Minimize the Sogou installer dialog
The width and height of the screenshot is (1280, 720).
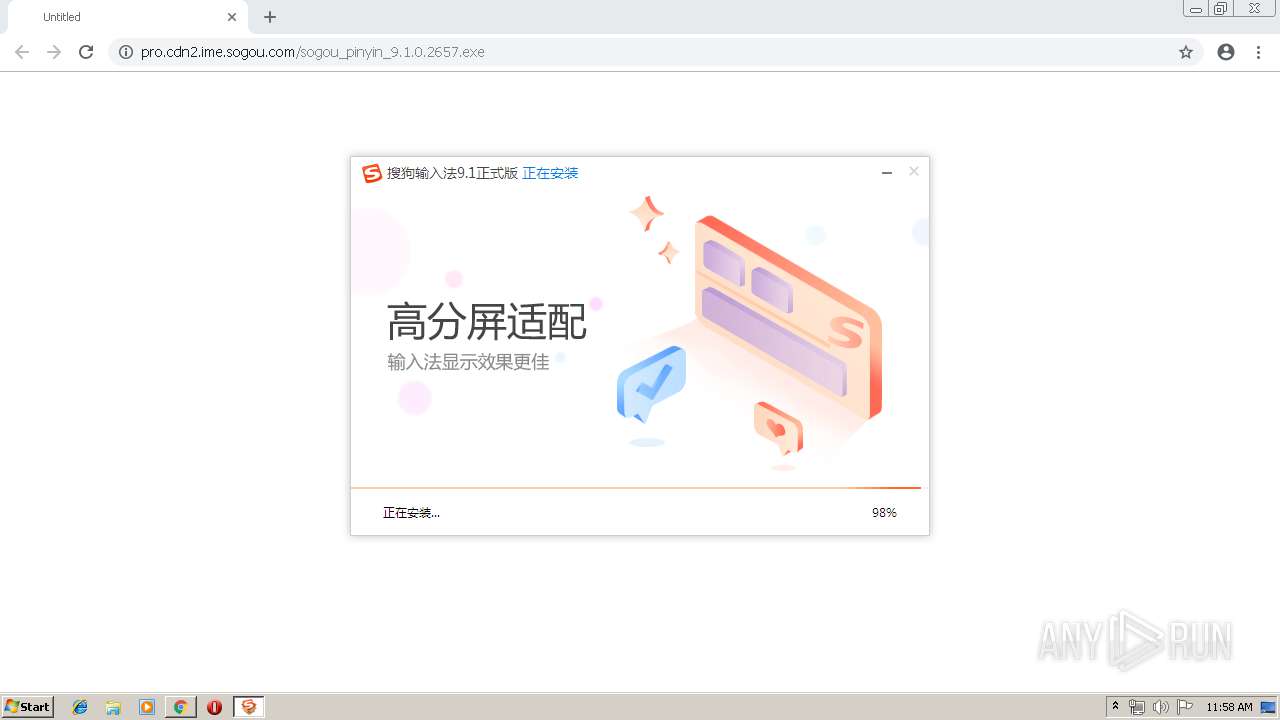click(886, 173)
